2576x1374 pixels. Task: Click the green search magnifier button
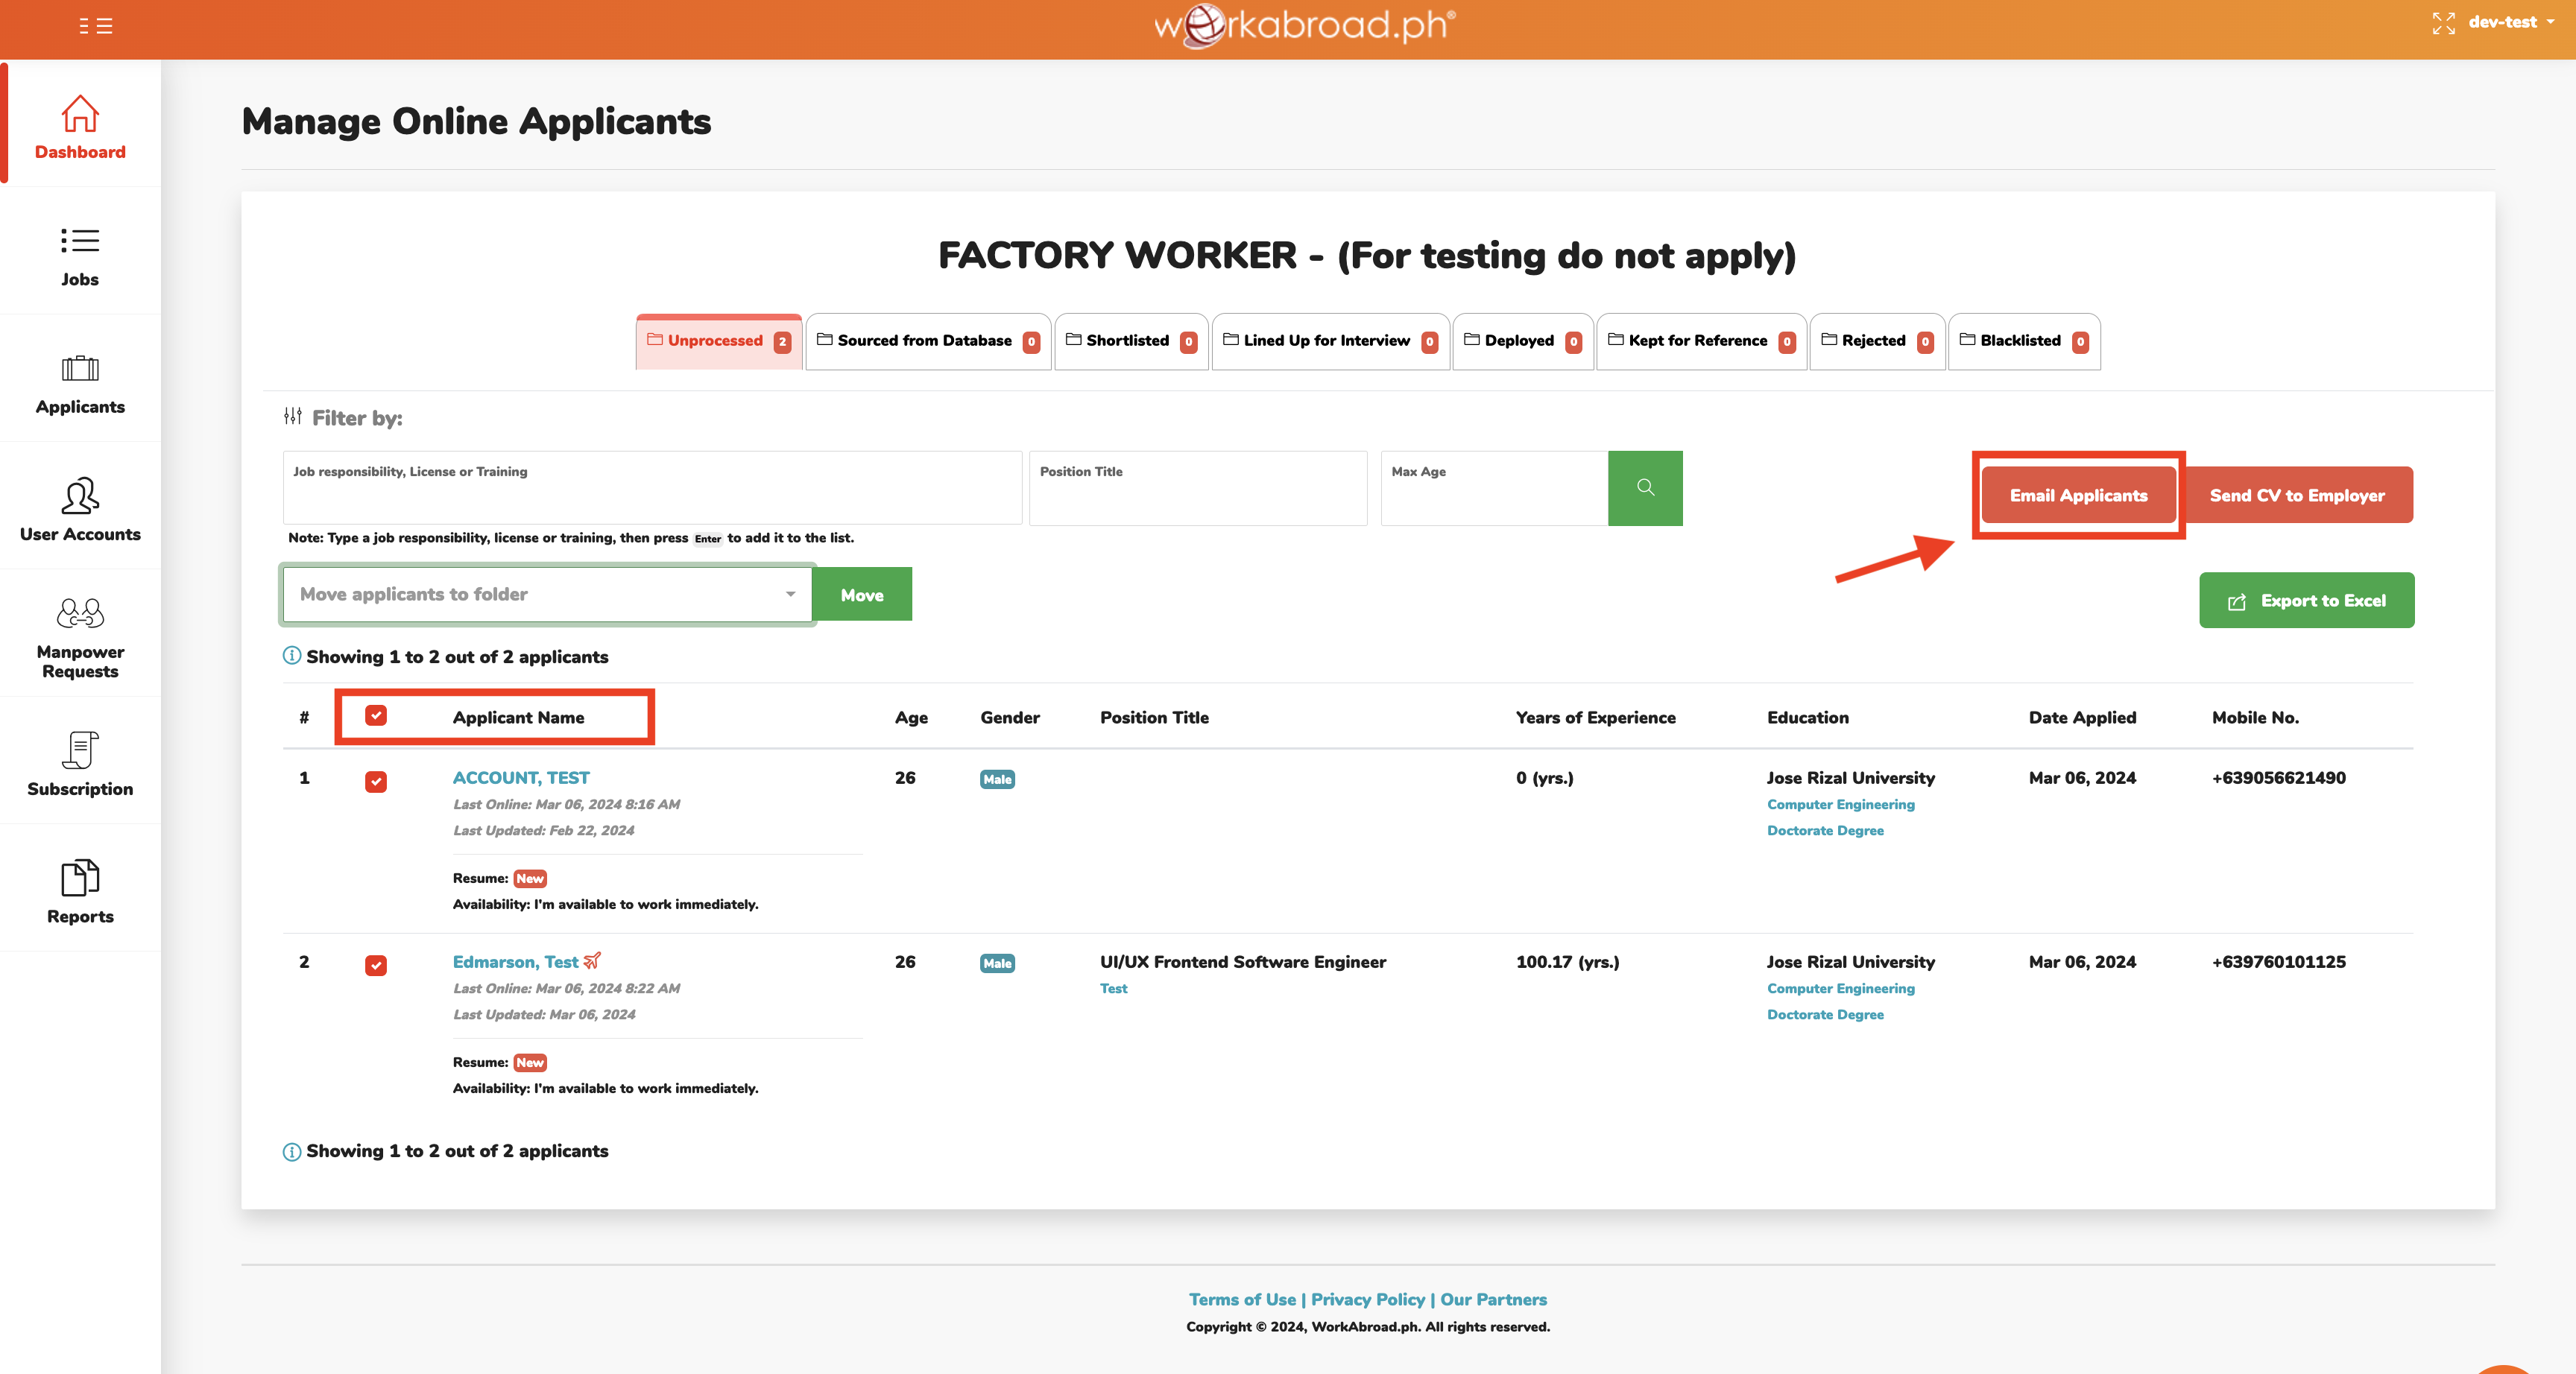click(x=1645, y=488)
